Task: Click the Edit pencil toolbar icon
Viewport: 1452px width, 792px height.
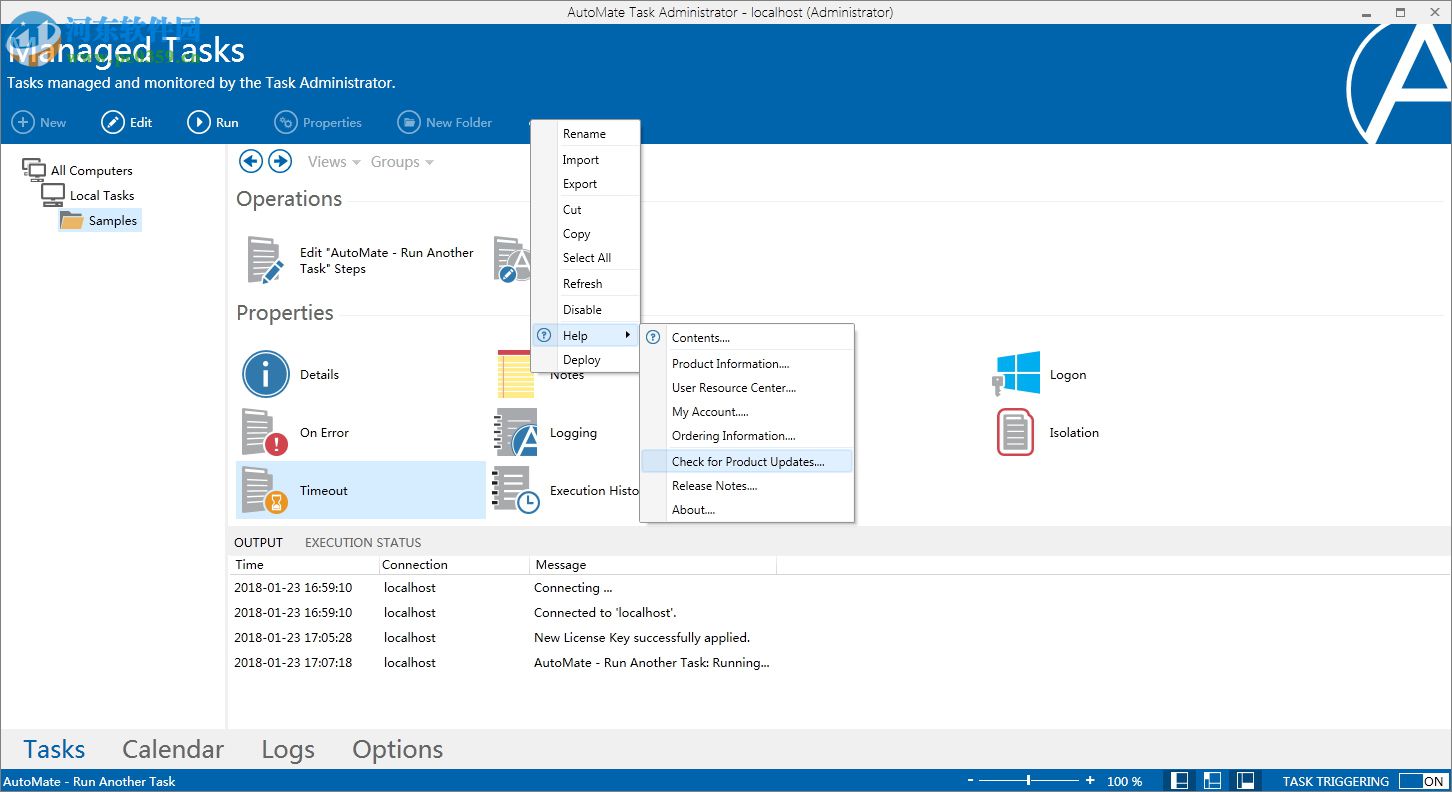Action: coord(113,122)
